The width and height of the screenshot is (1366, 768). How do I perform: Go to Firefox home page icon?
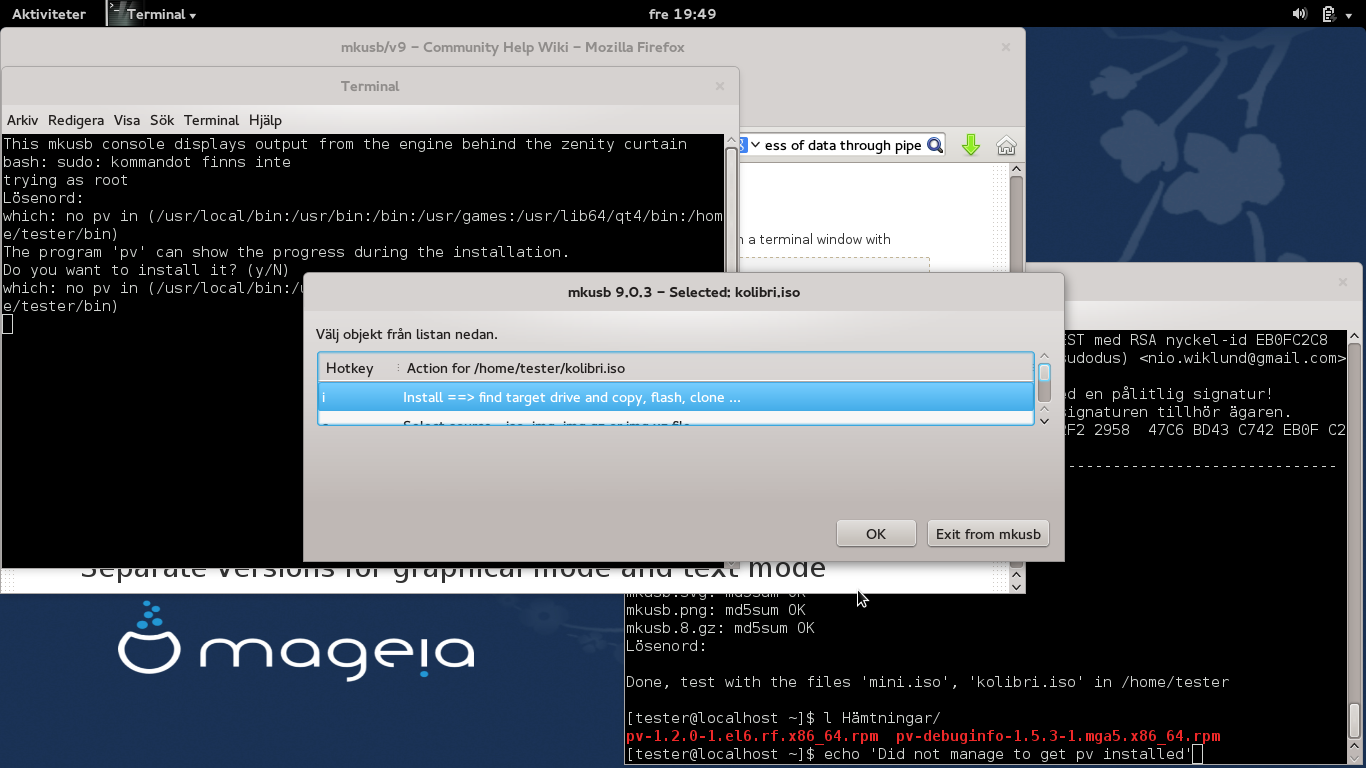[x=1006, y=145]
